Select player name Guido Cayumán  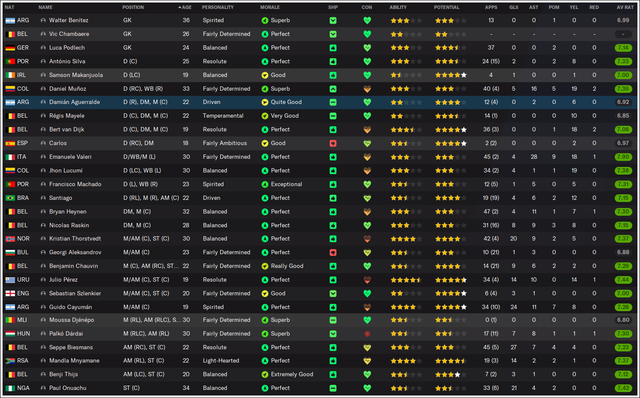point(70,307)
